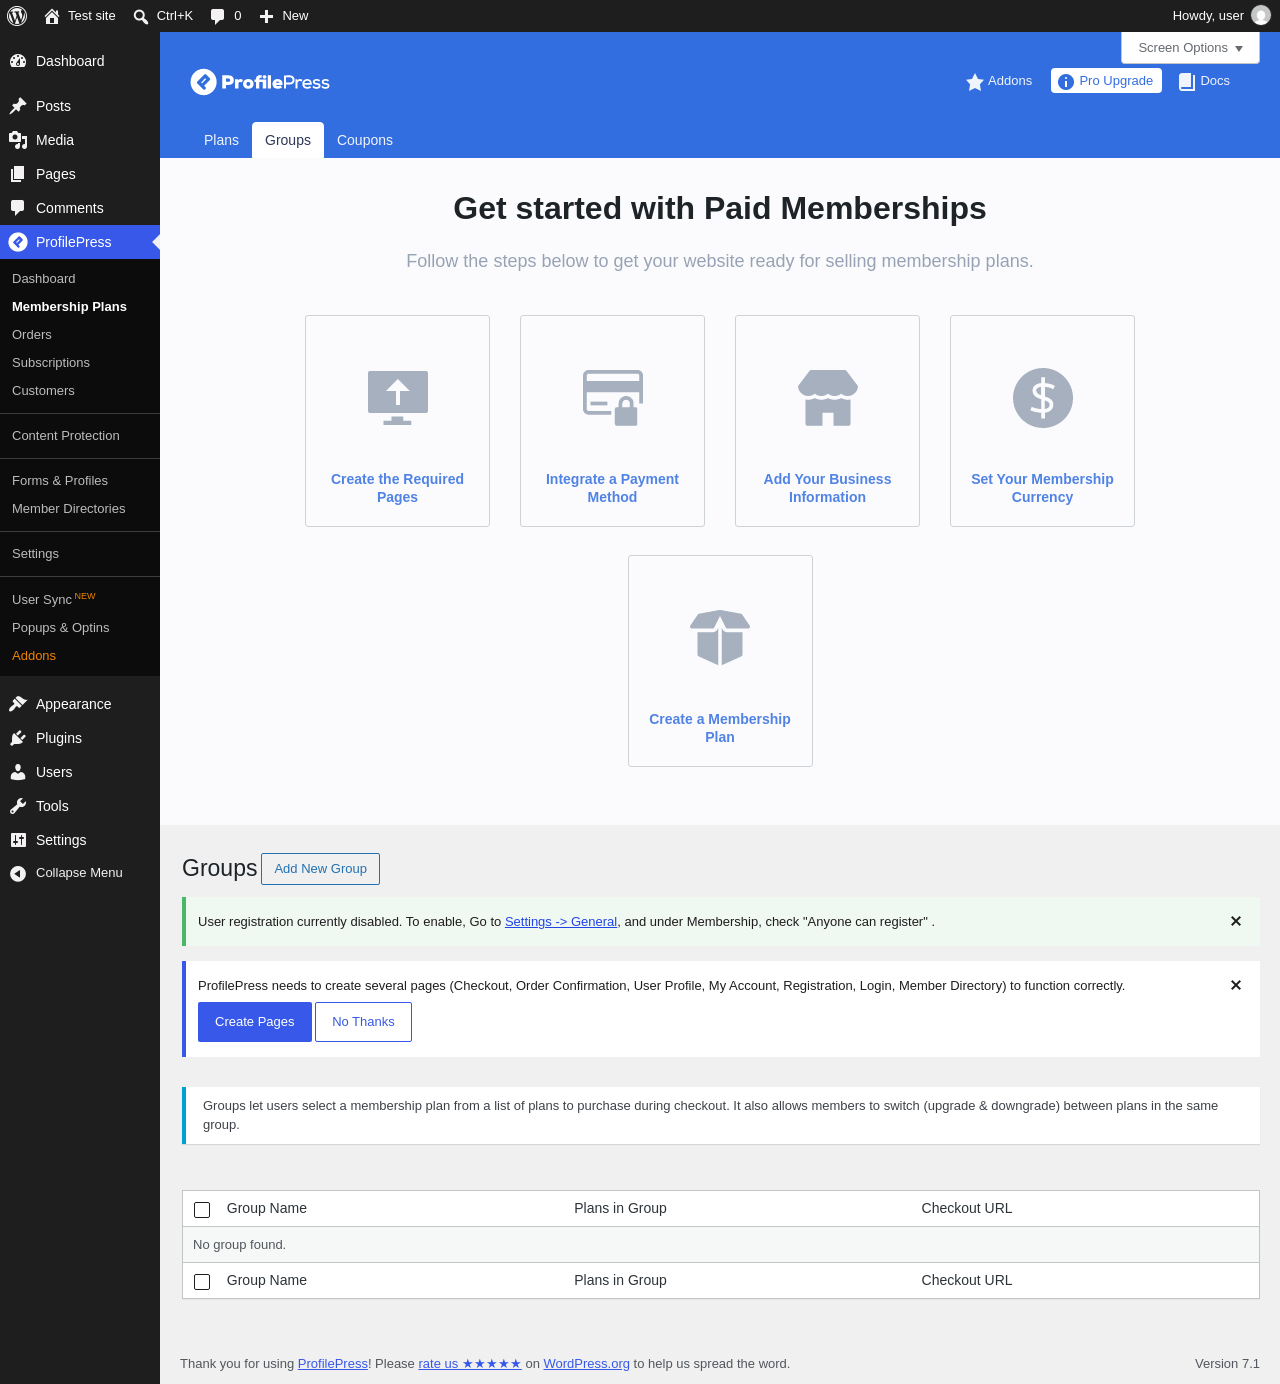
Task: Open Set Your Membership Currency link
Action: pyautogui.click(x=1042, y=488)
